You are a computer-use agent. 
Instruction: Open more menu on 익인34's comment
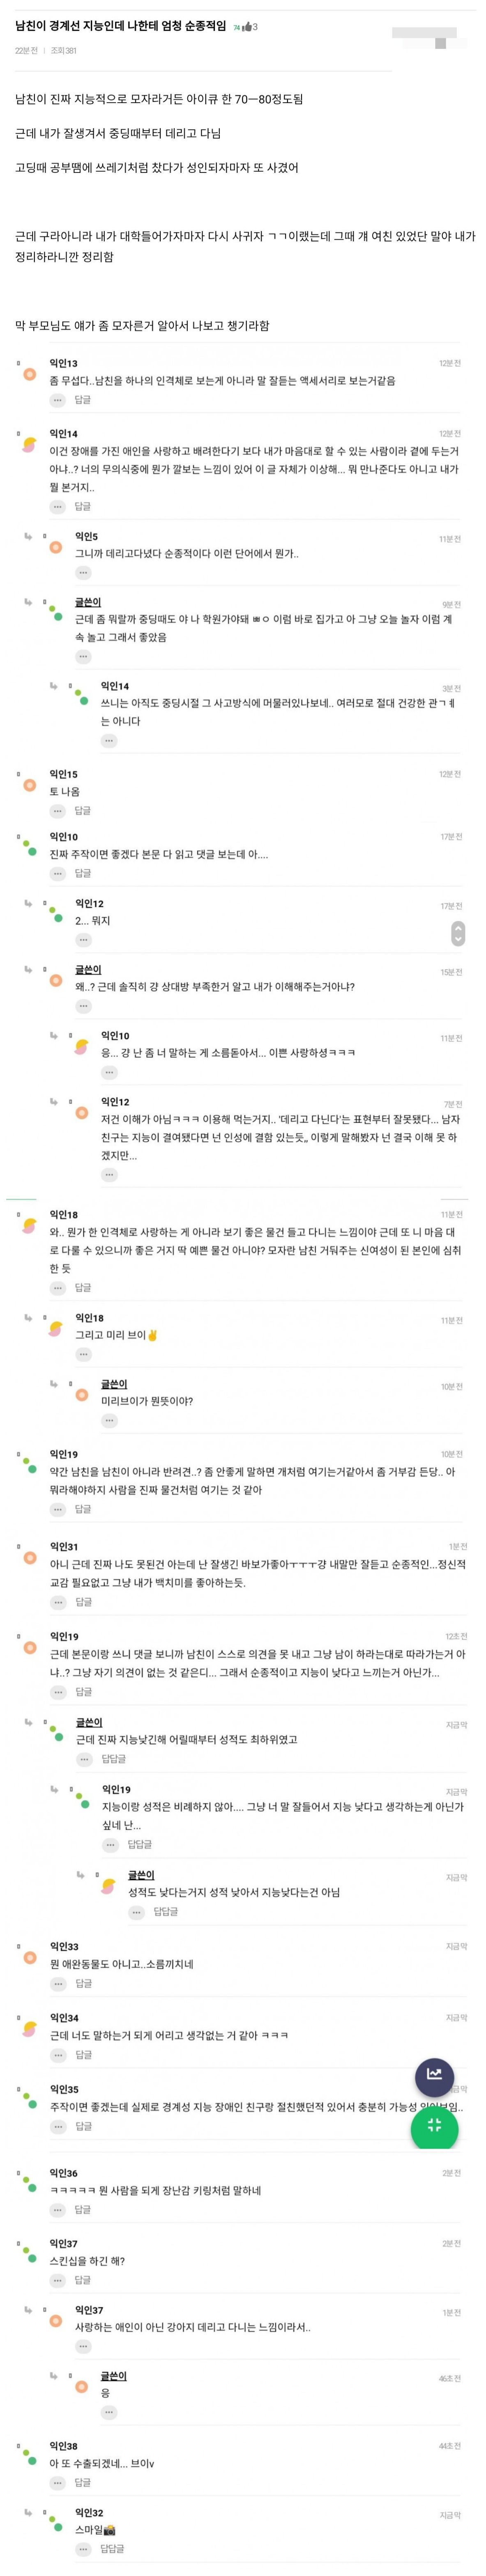point(58,2055)
